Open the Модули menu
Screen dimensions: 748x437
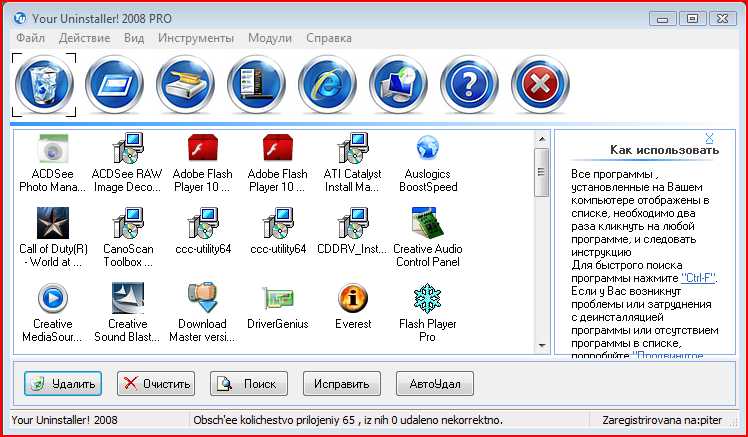point(270,38)
